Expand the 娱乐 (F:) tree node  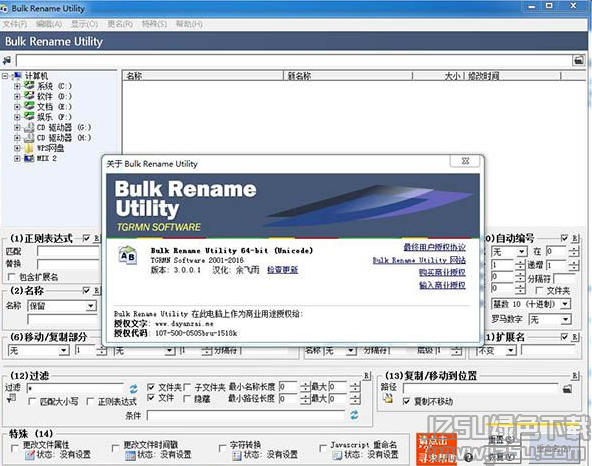17,117
